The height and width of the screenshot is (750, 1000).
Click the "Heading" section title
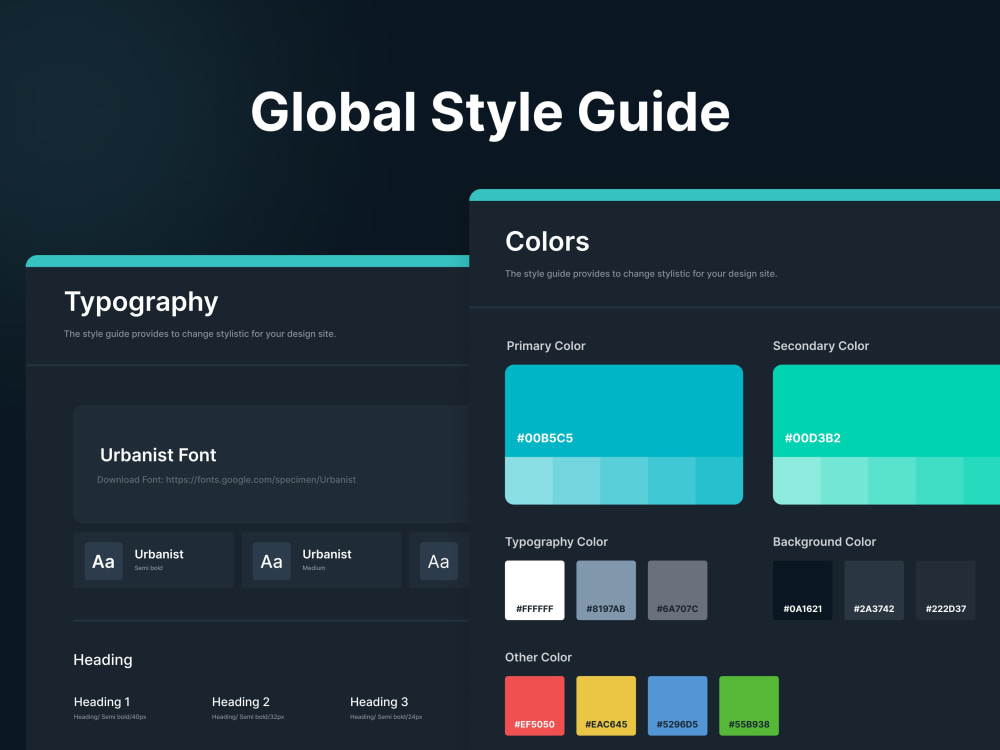coord(103,660)
